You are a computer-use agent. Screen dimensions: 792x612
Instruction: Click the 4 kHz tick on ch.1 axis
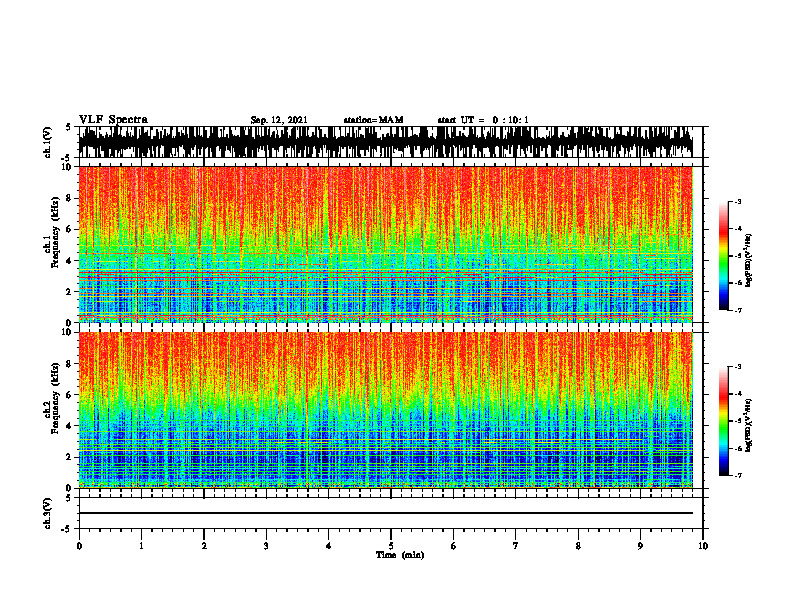click(69, 261)
